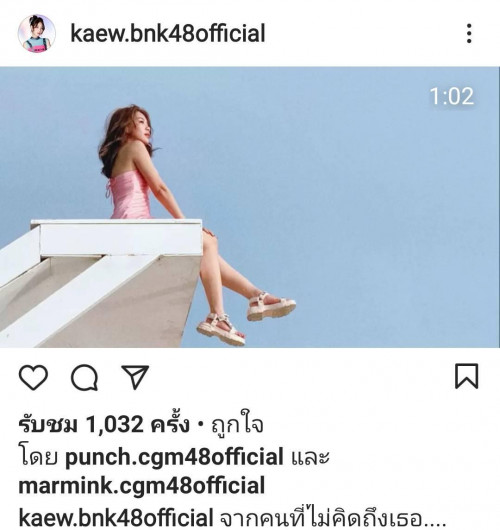Open comments with the speech bubble icon
The height and width of the screenshot is (530, 500).
(85, 377)
